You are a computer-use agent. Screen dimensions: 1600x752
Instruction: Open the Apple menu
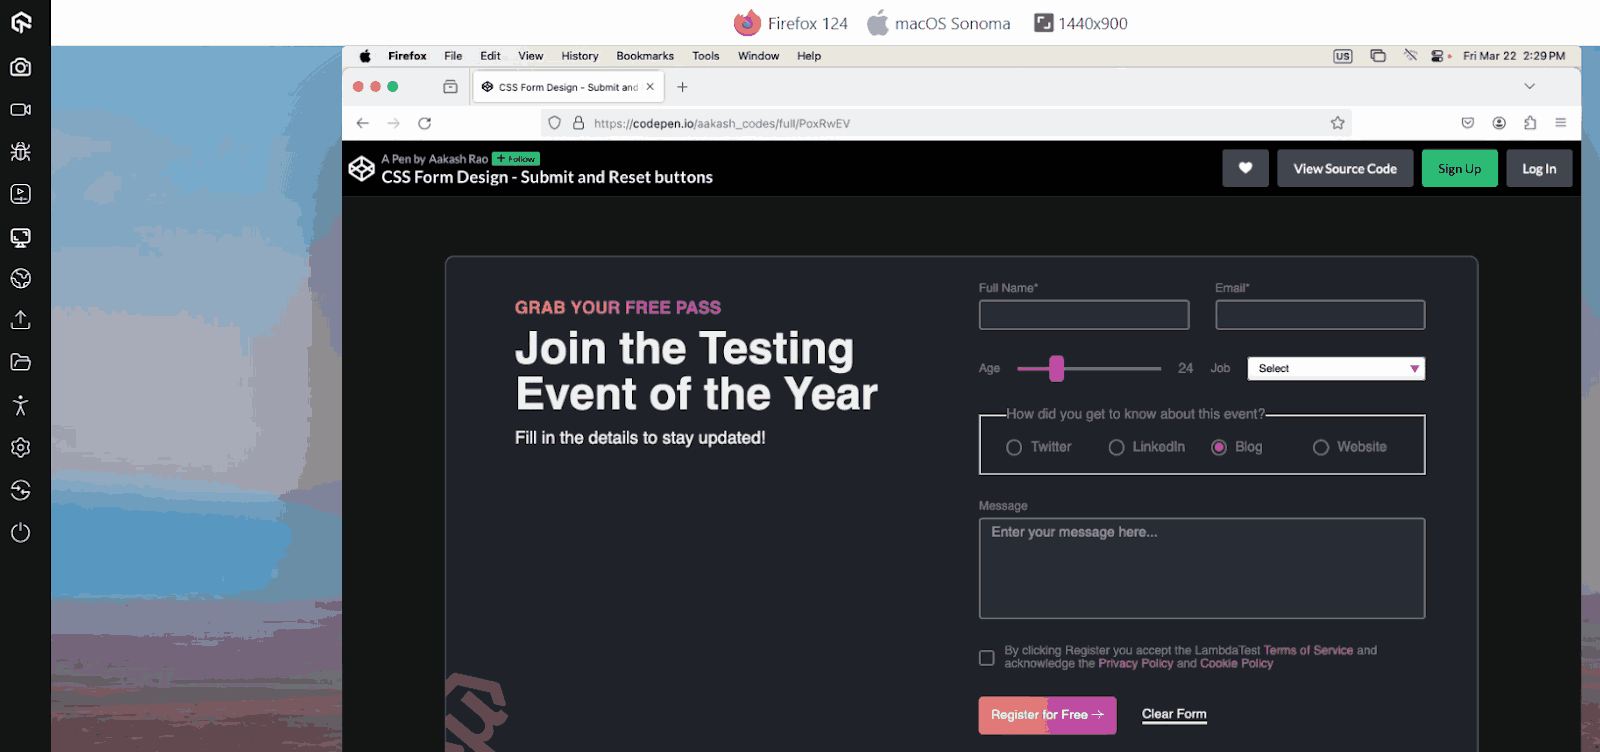(x=365, y=56)
